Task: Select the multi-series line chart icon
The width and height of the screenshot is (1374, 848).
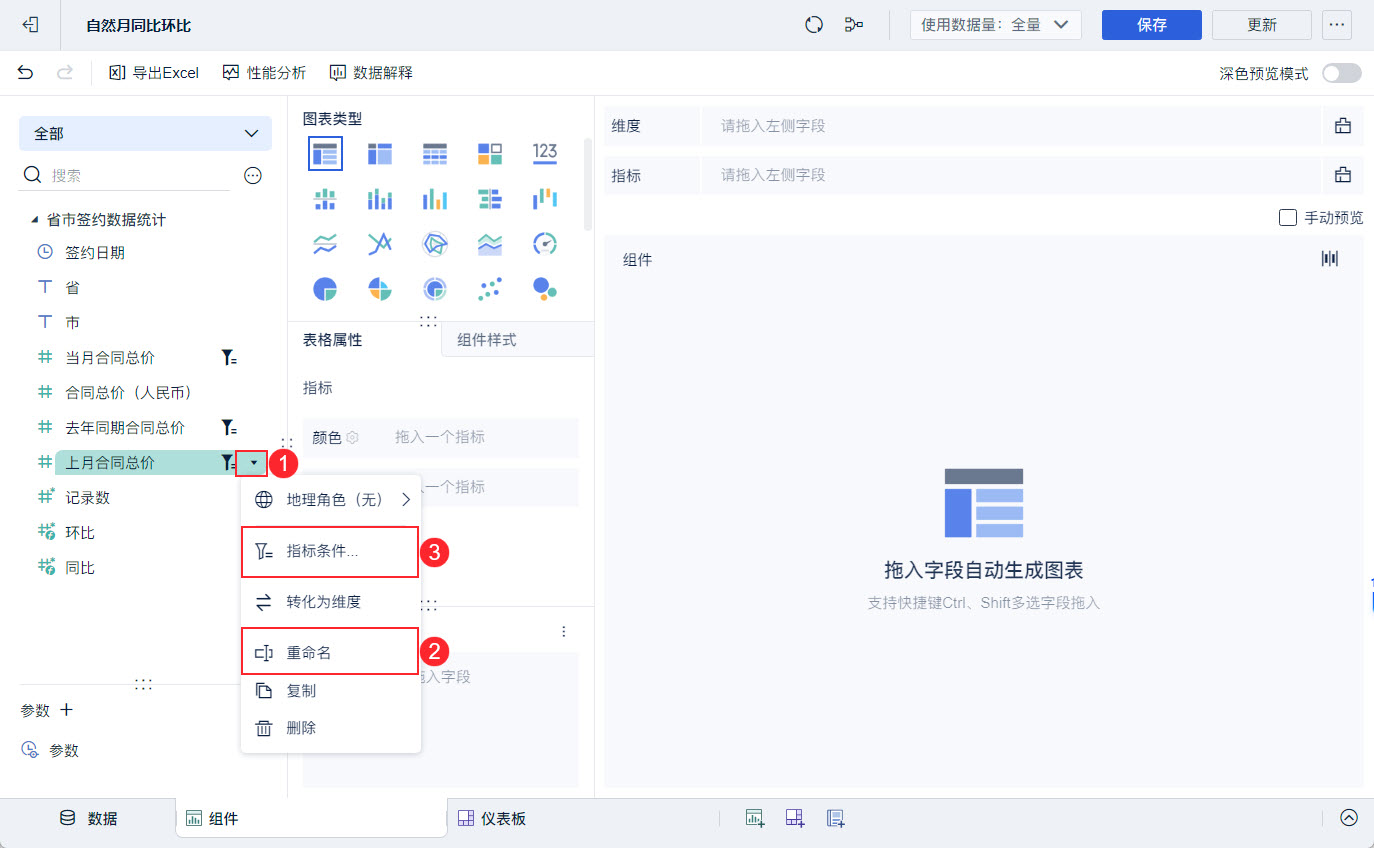Action: [x=380, y=244]
